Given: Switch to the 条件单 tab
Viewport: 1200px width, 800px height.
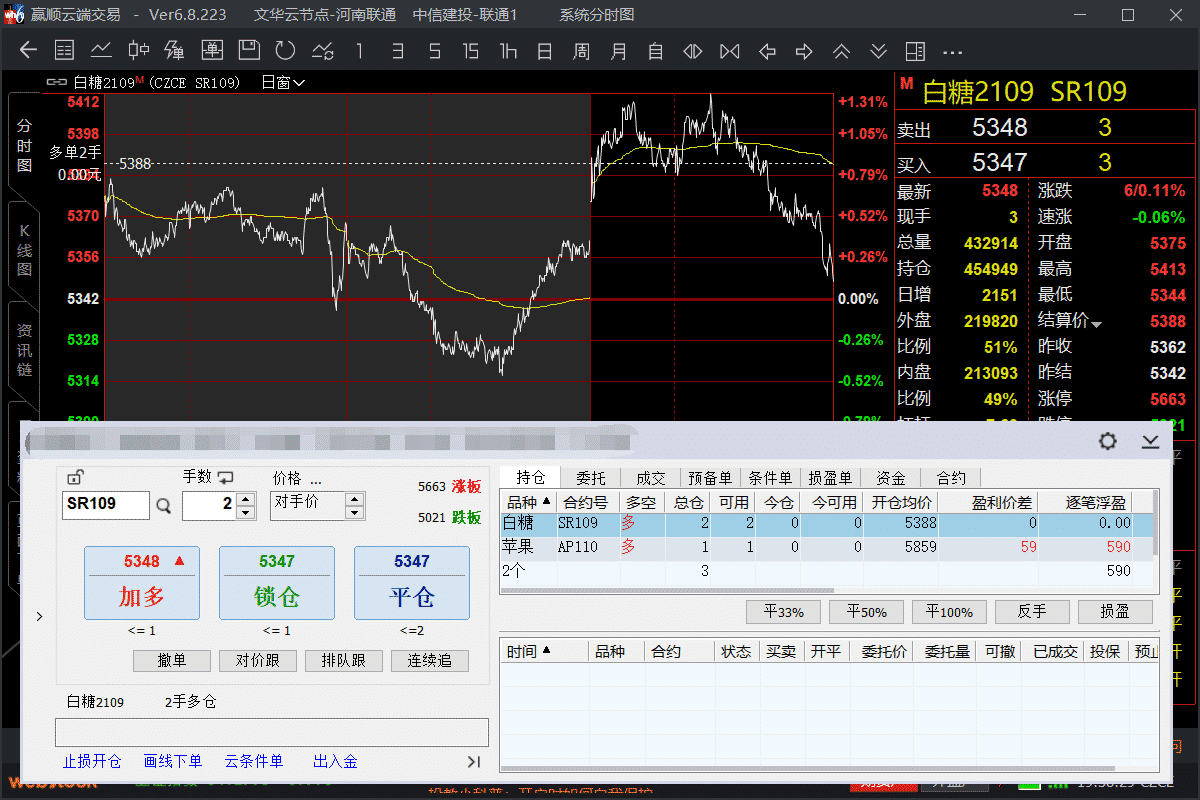Looking at the screenshot, I should click(770, 478).
